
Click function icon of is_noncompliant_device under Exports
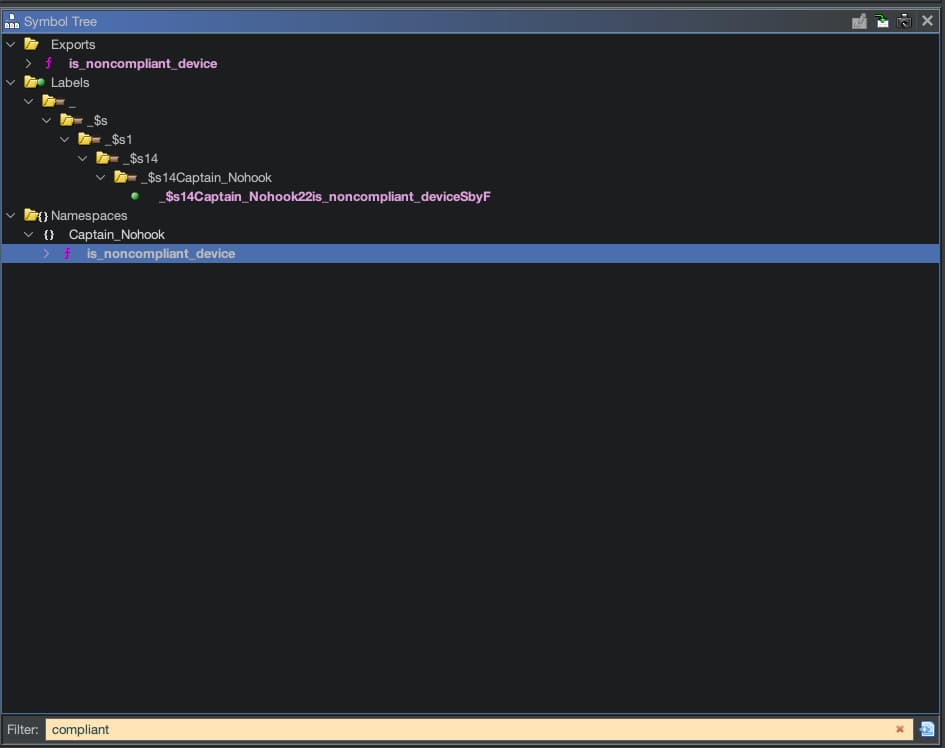click(49, 63)
